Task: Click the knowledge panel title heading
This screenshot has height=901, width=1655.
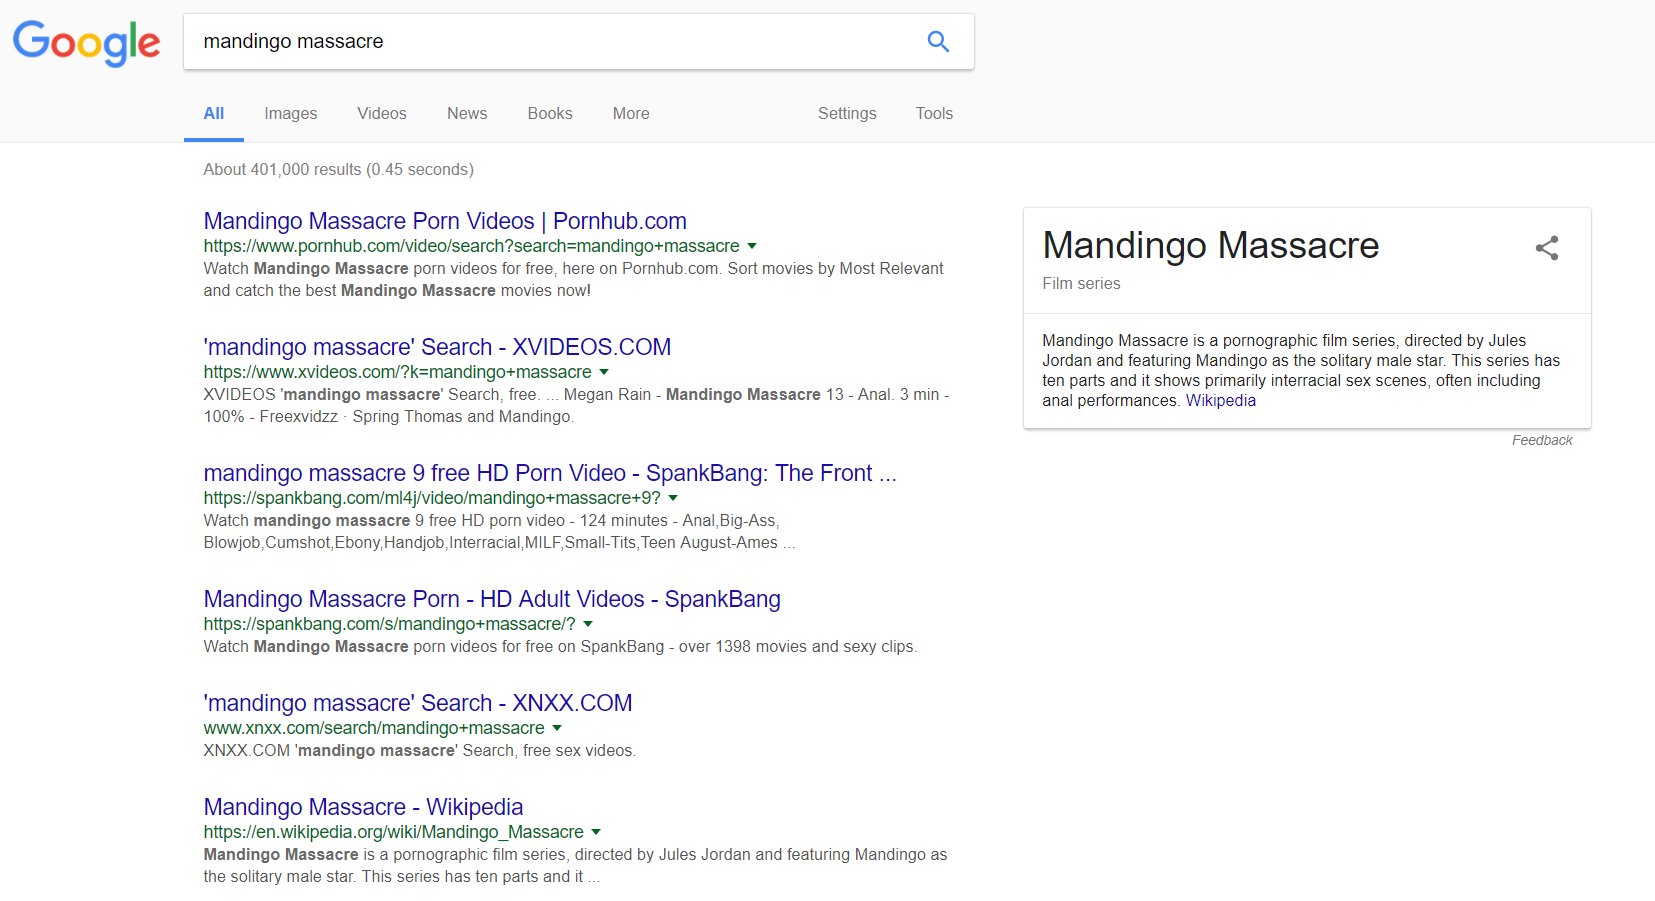Action: pyautogui.click(x=1210, y=246)
